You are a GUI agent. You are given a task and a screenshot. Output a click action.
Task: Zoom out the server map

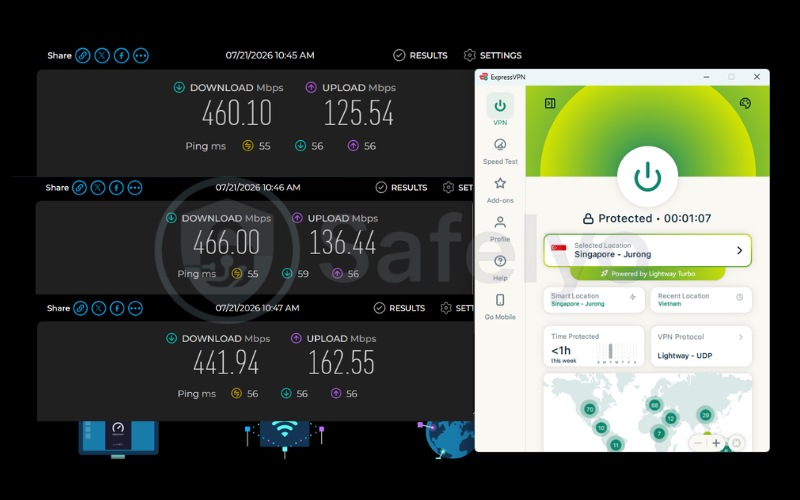point(697,443)
